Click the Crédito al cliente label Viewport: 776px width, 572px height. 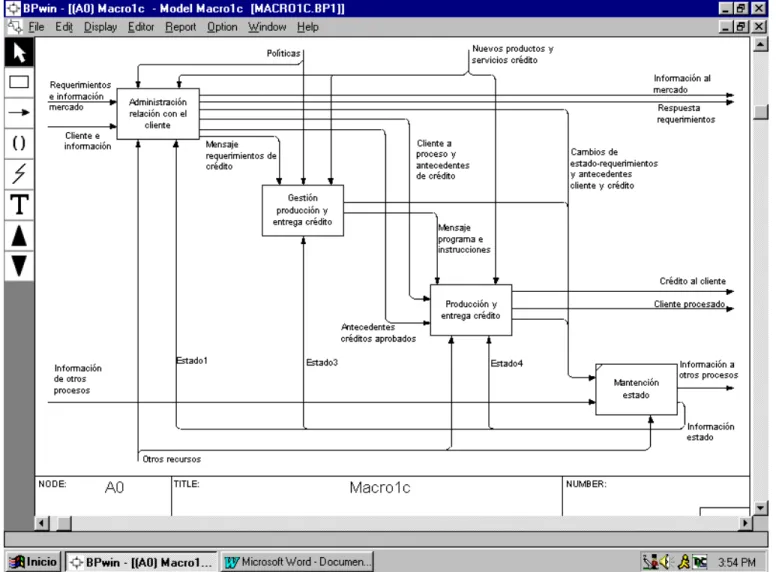(692, 281)
